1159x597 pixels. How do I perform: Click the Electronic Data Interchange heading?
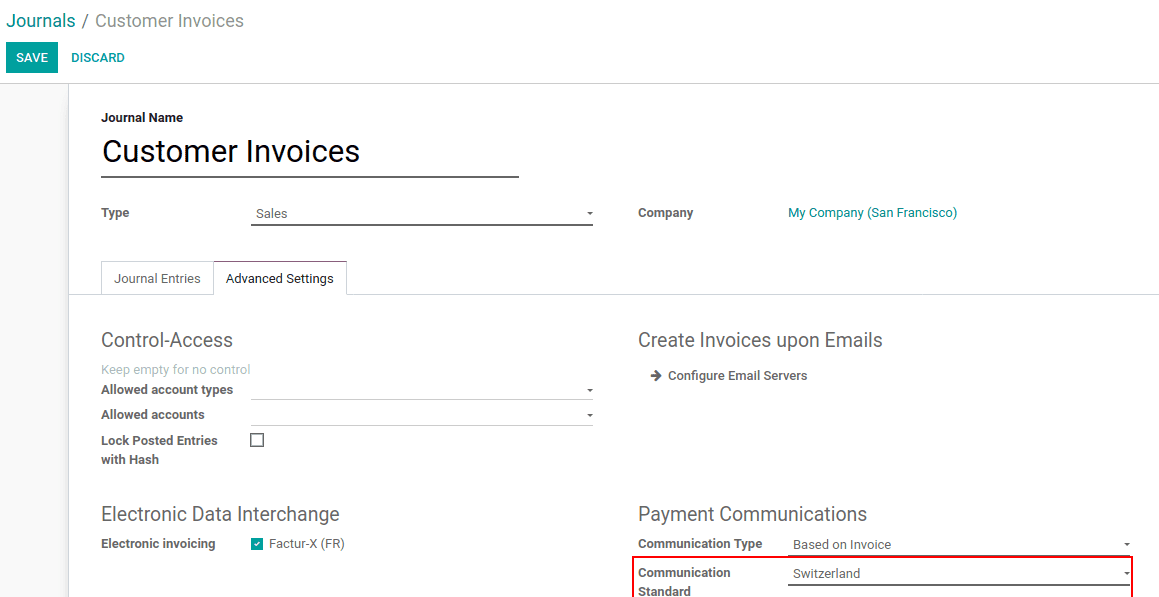pos(220,514)
